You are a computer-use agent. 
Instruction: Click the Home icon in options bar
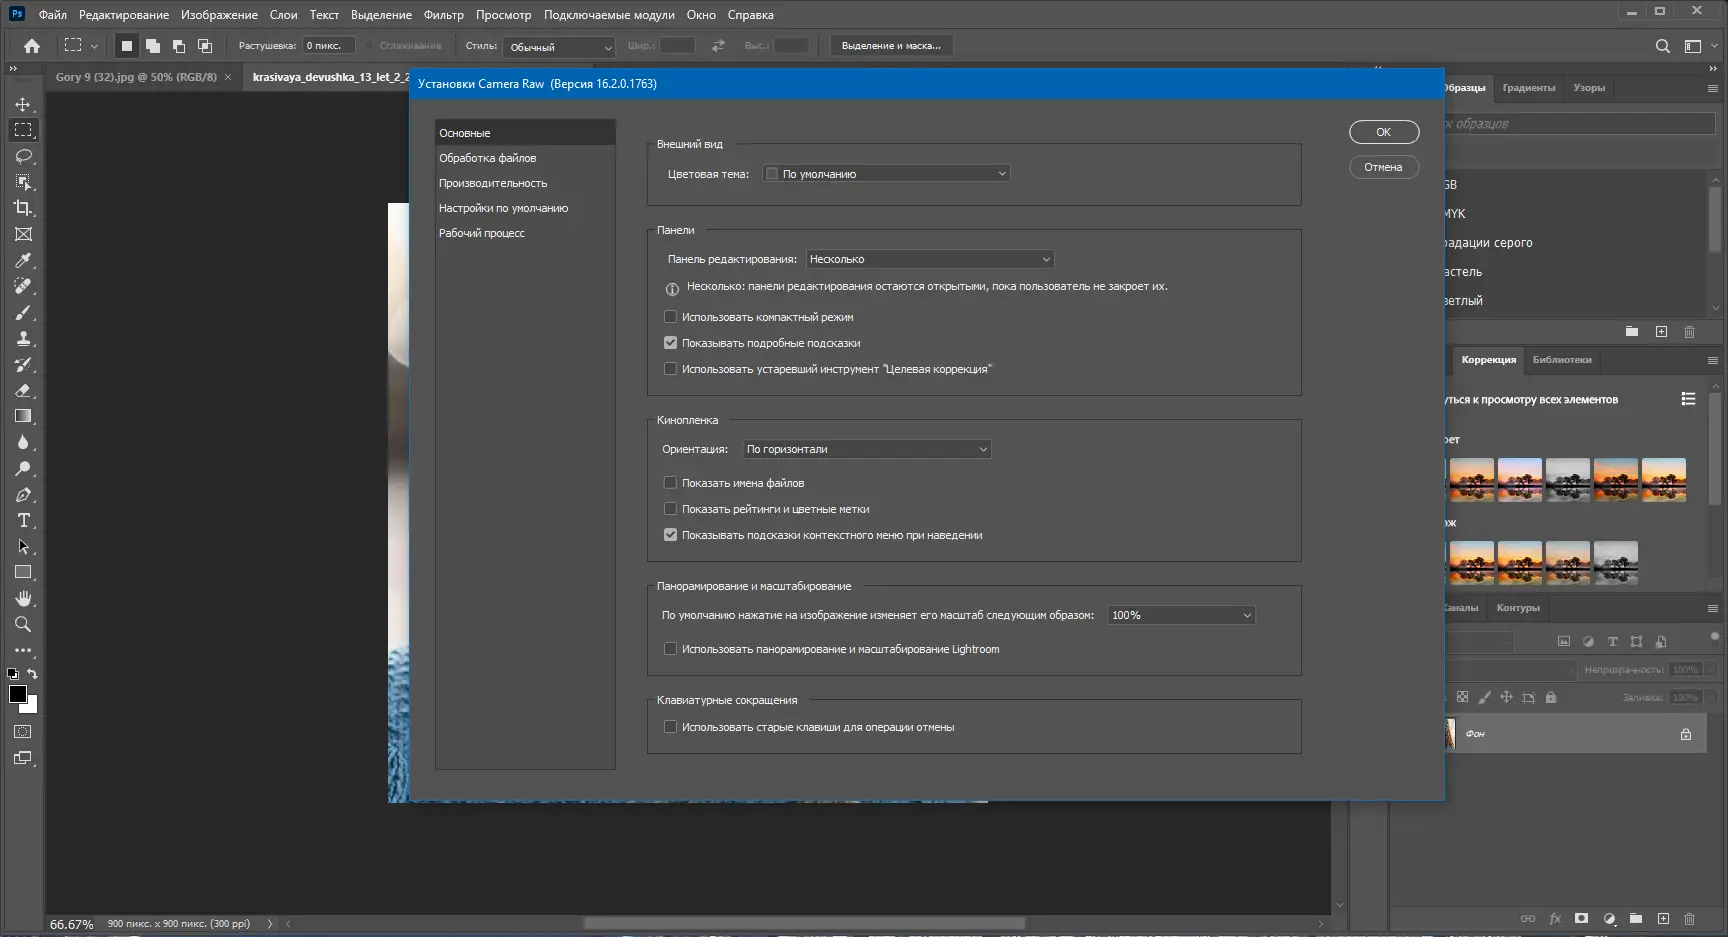32,46
